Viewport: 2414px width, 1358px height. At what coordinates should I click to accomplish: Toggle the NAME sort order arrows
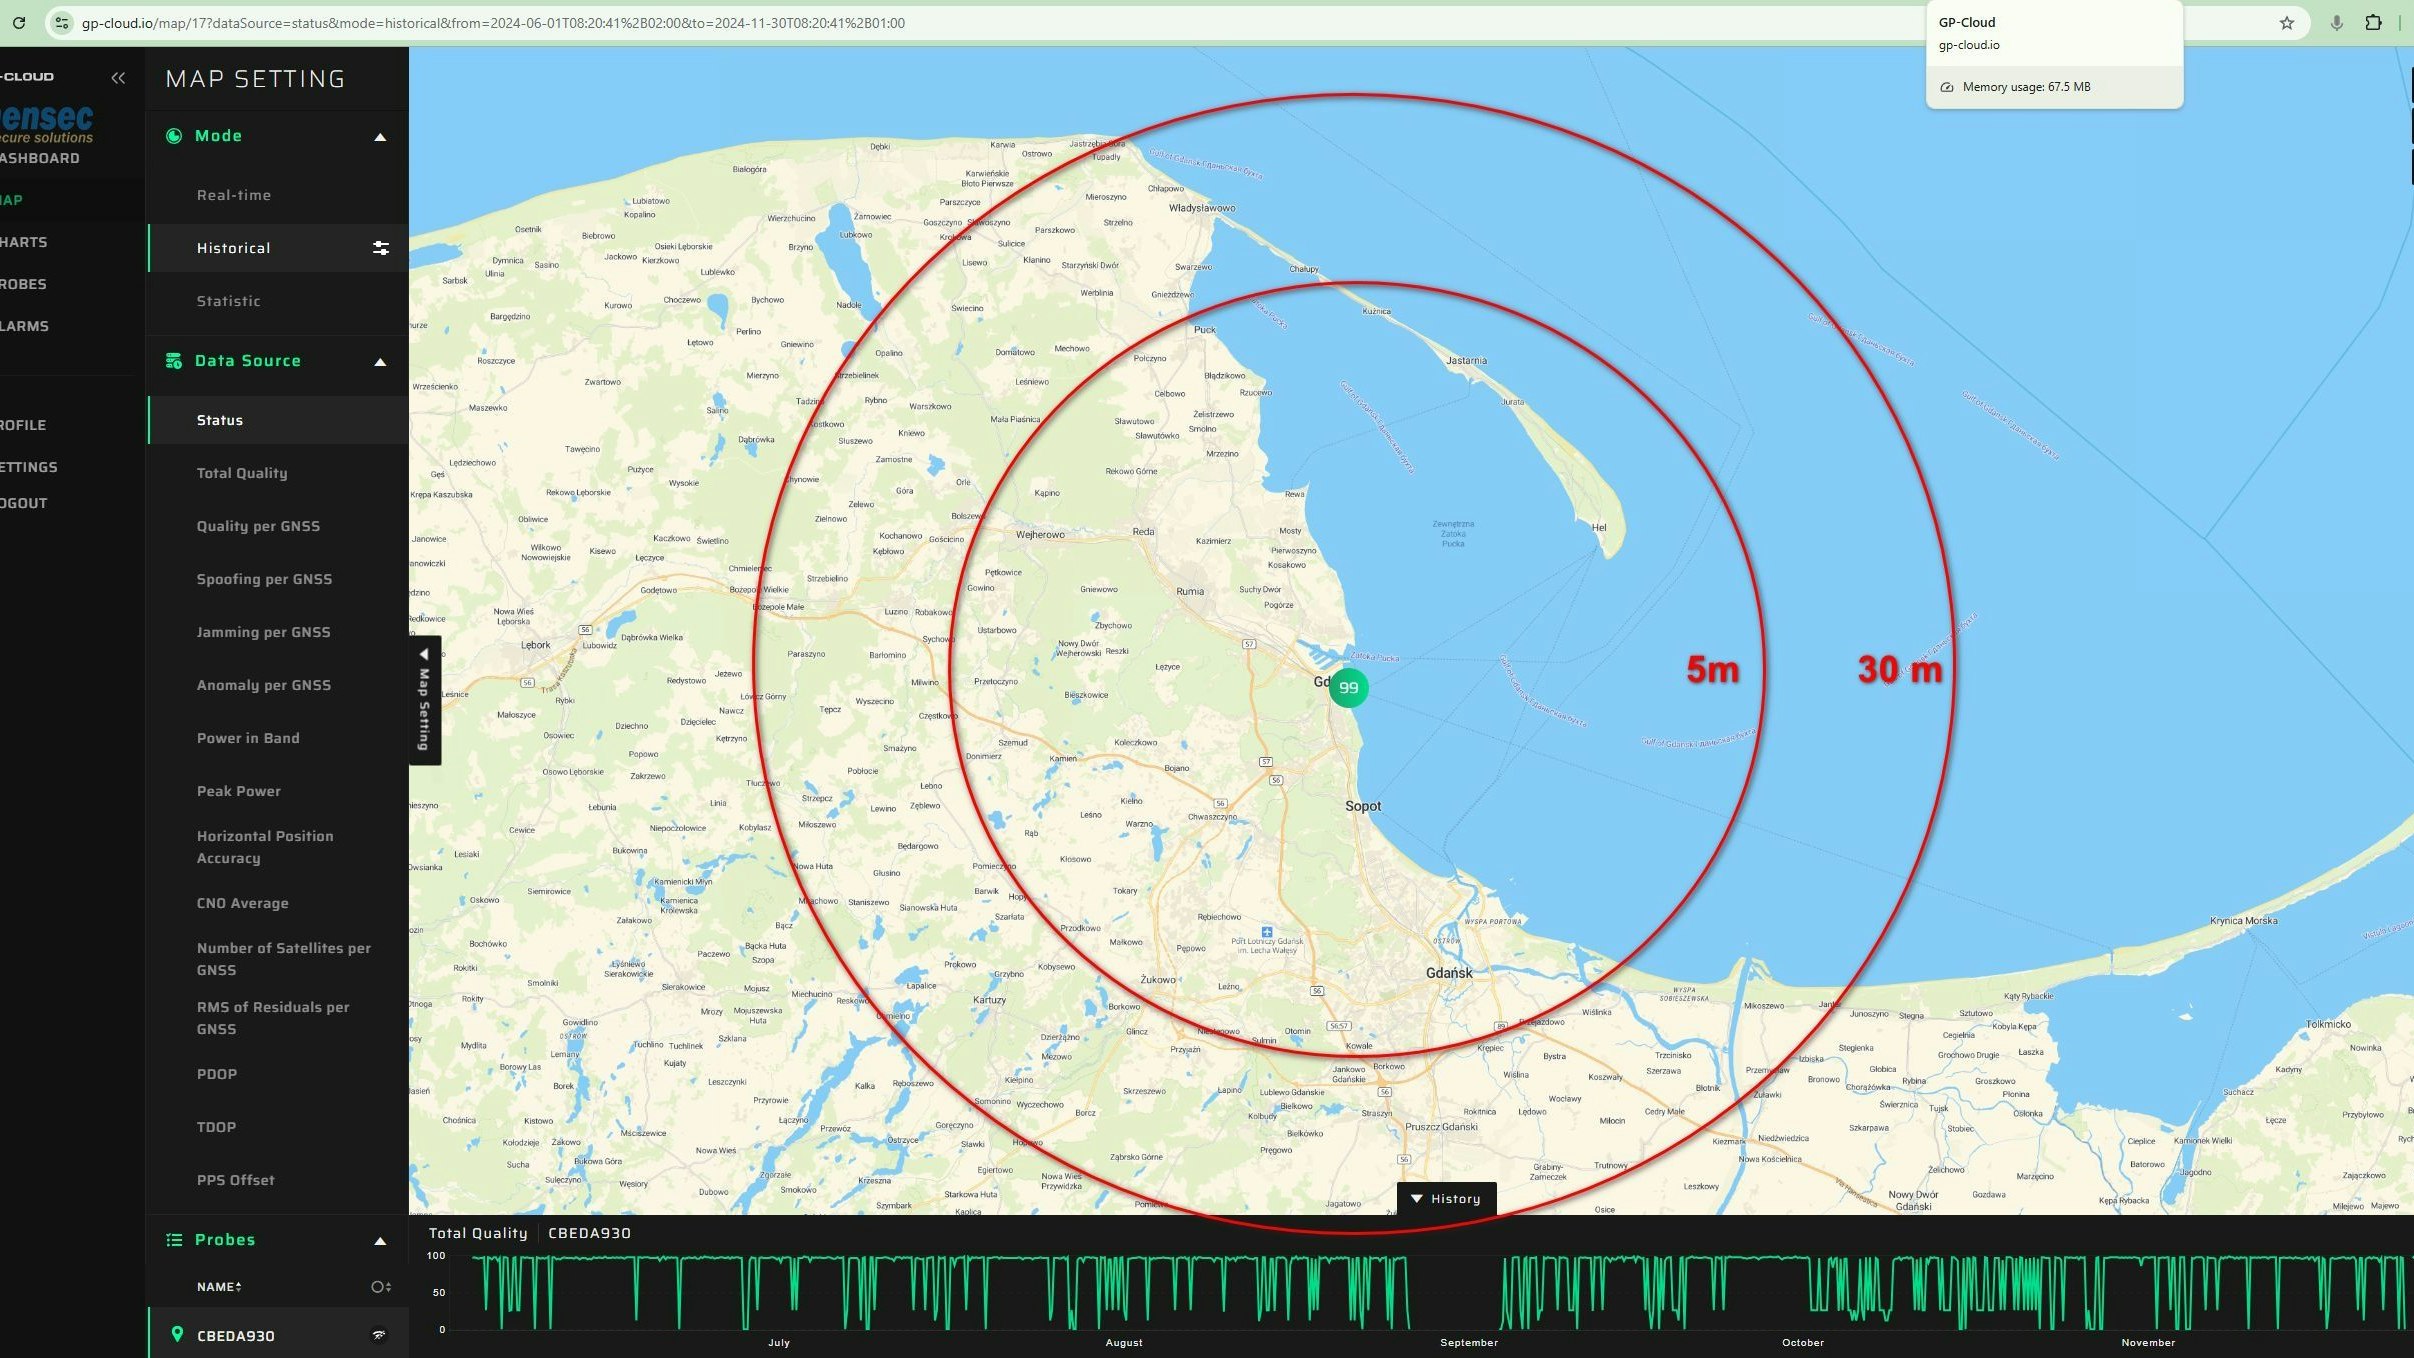click(x=240, y=1287)
